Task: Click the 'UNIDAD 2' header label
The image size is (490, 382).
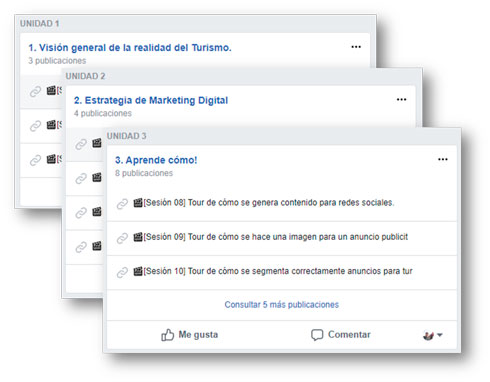Action: [x=85, y=76]
